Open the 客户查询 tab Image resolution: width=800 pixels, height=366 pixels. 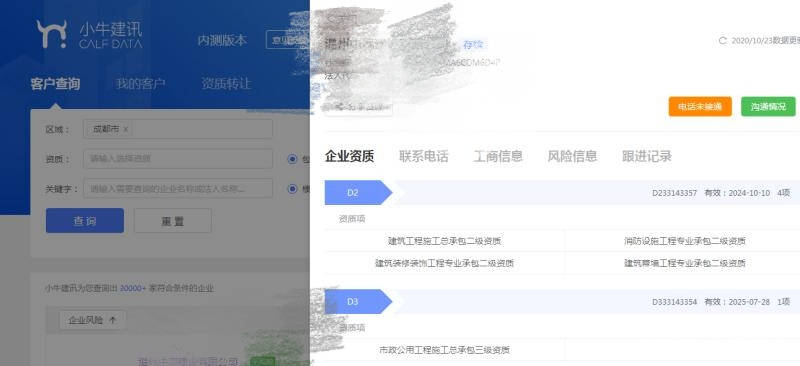pyautogui.click(x=55, y=84)
